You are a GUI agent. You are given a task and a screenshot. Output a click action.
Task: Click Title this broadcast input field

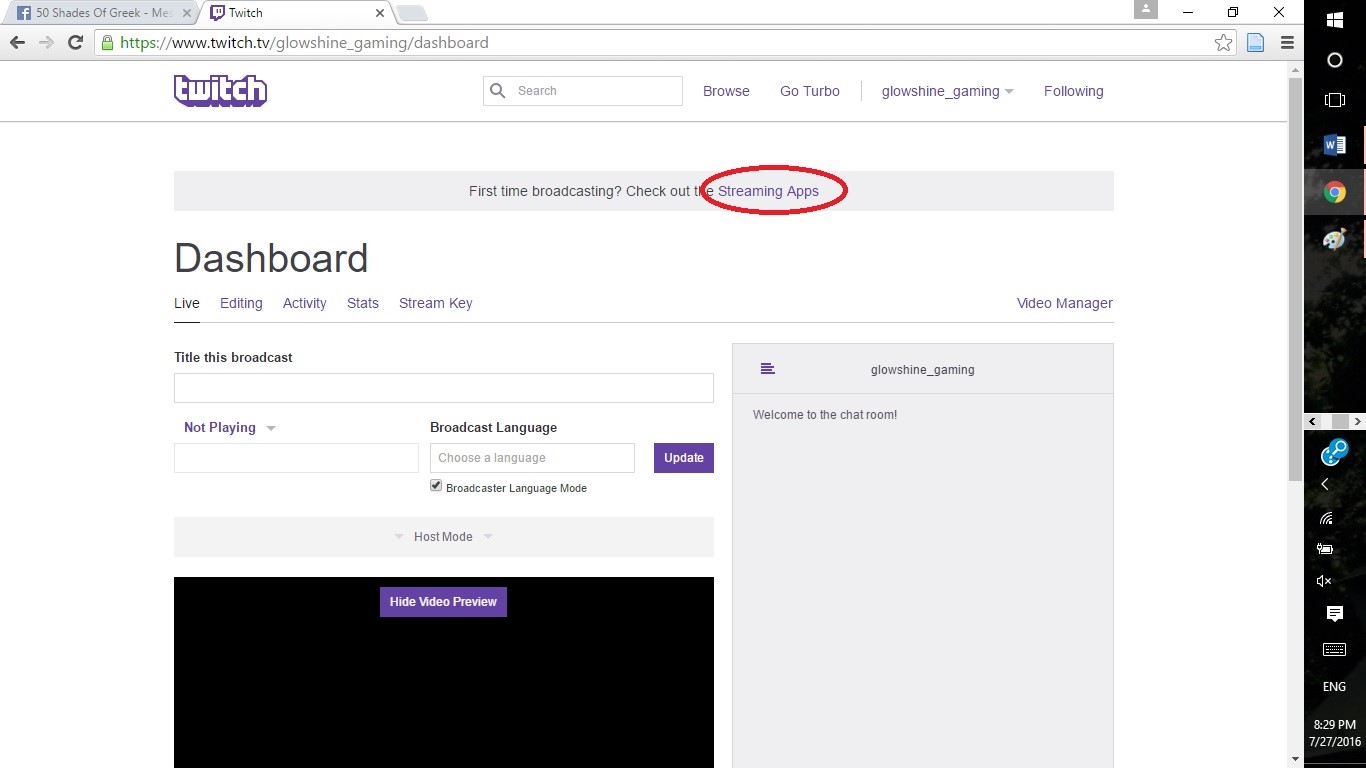444,388
